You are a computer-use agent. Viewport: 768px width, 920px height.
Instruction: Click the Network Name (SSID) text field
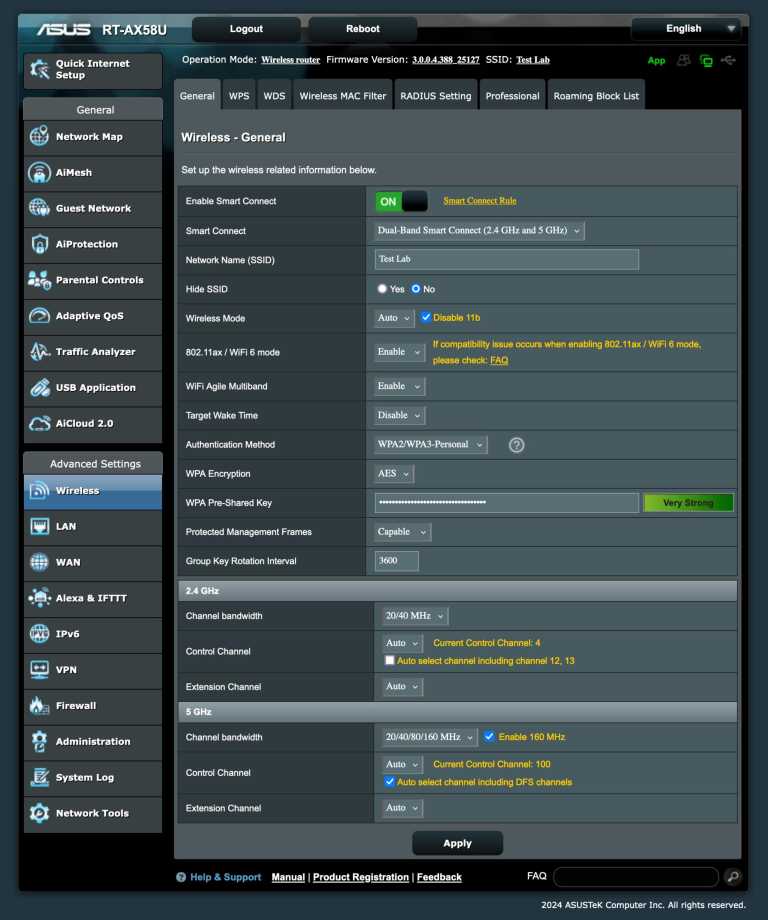coord(506,259)
